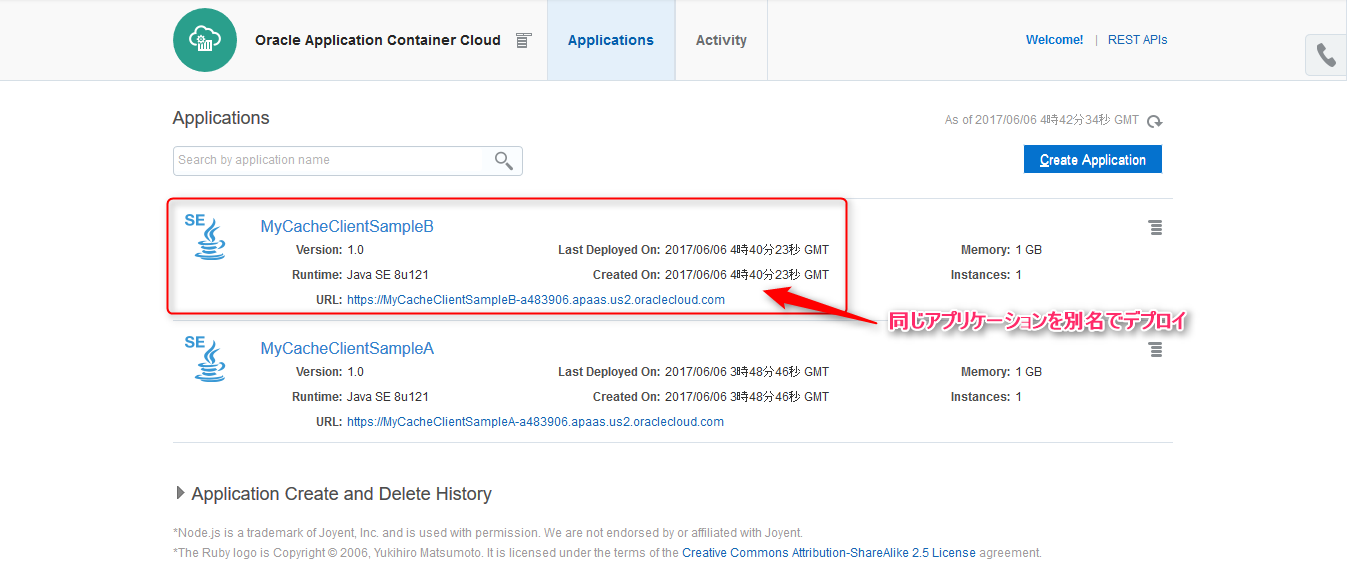Click the Create Application button
Image resolution: width=1347 pixels, height=561 pixels.
click(x=1093, y=159)
